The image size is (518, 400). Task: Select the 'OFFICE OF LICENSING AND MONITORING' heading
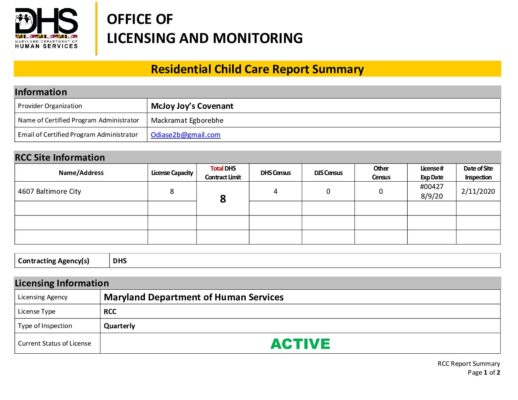205,29
